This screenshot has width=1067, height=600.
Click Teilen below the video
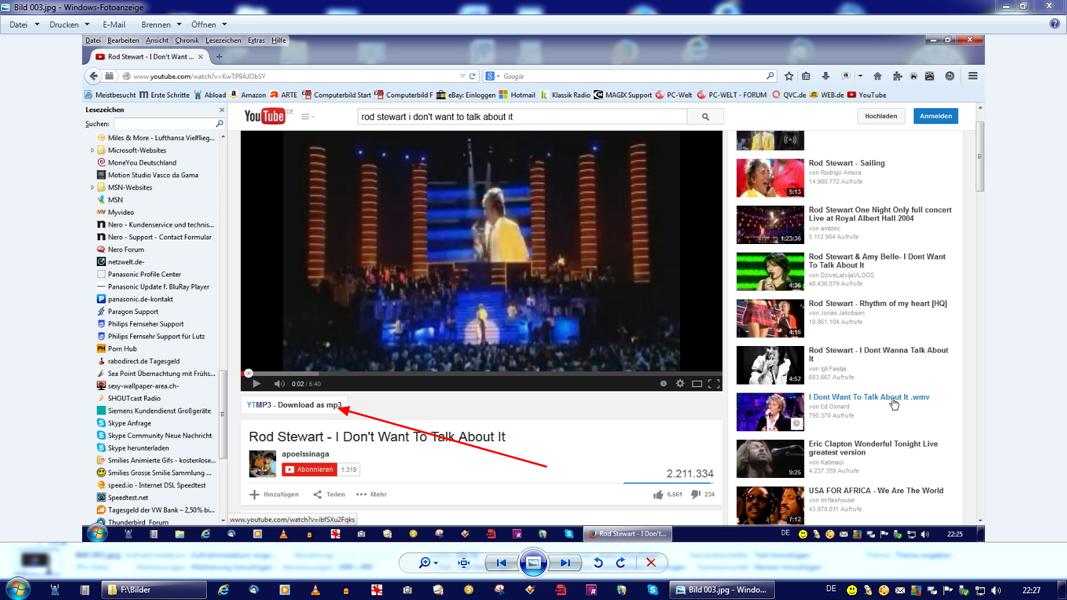(329, 495)
